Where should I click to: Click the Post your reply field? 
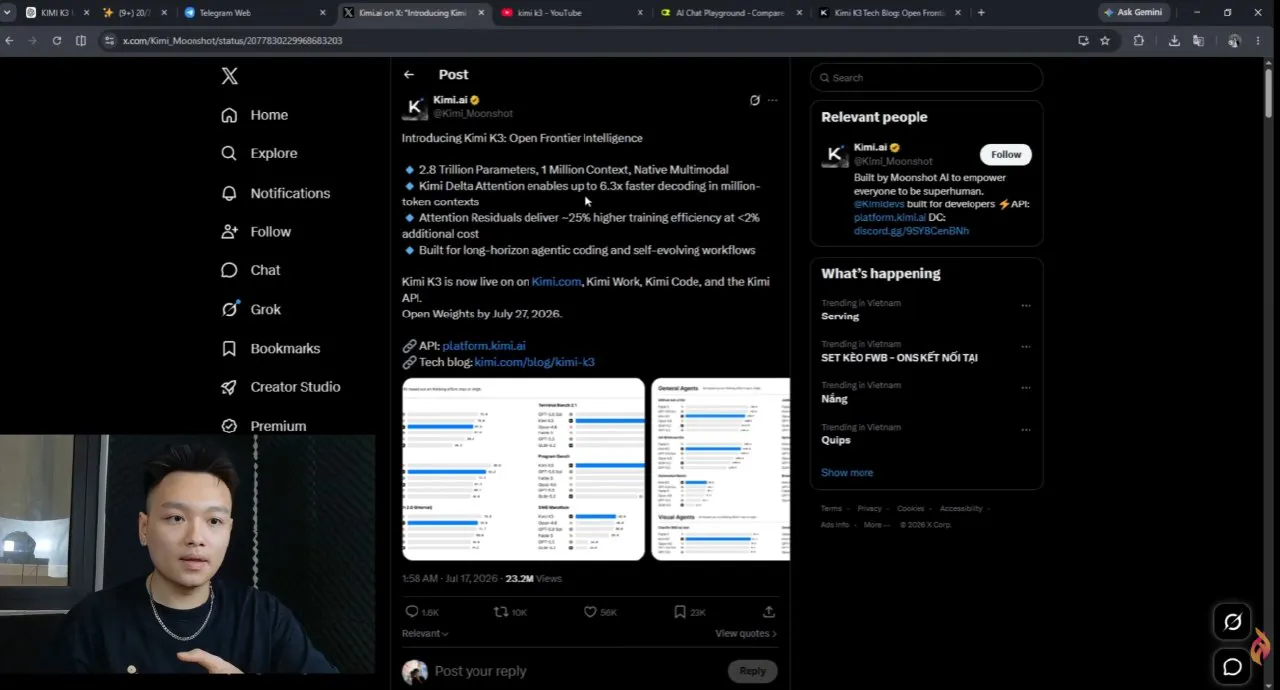tap(575, 671)
